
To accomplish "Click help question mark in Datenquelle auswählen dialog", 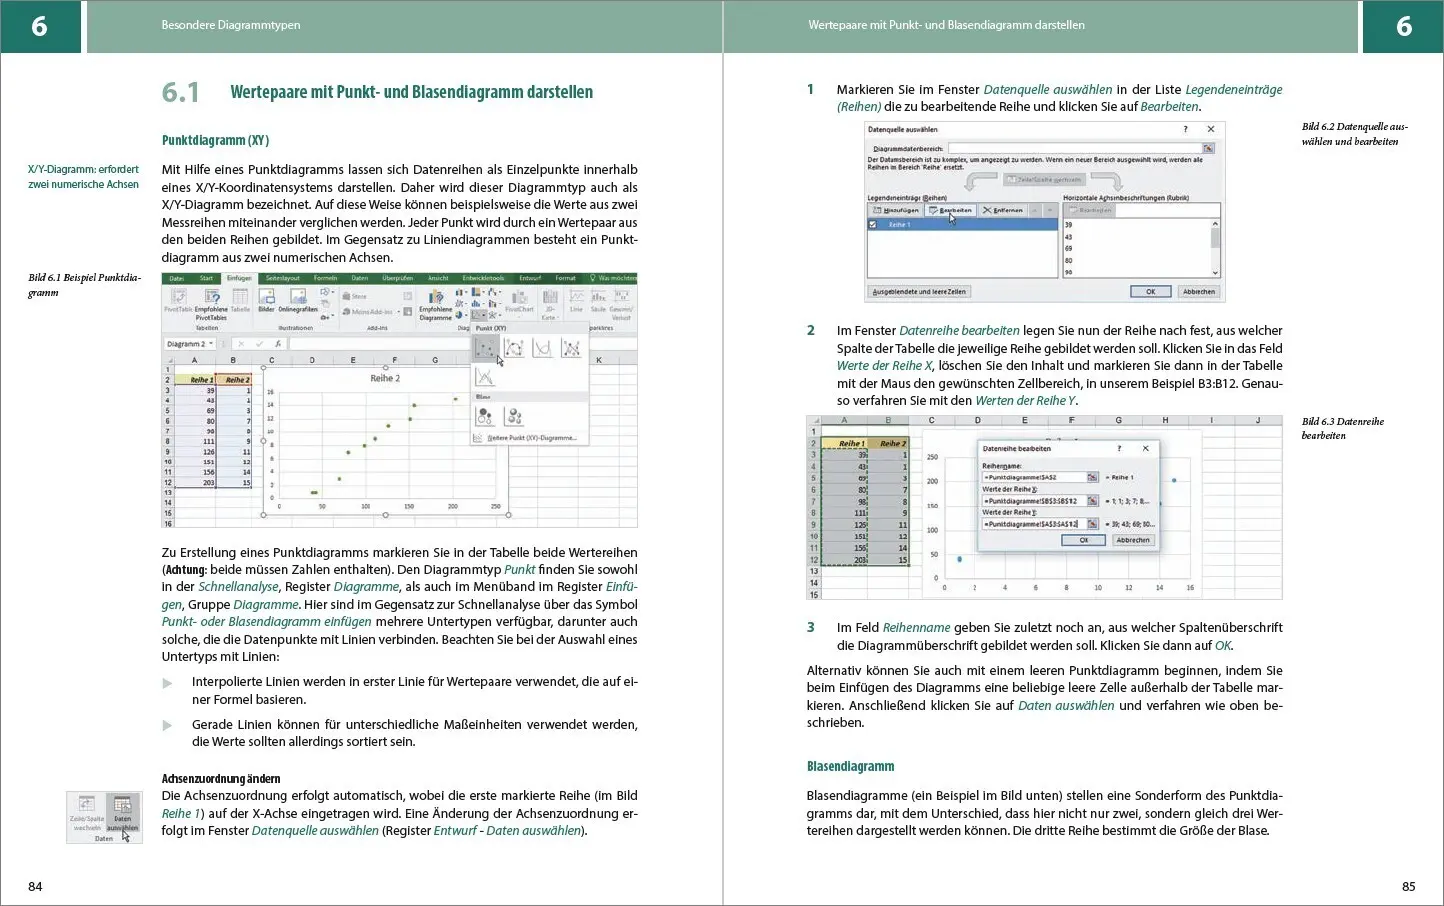I will point(1185,129).
